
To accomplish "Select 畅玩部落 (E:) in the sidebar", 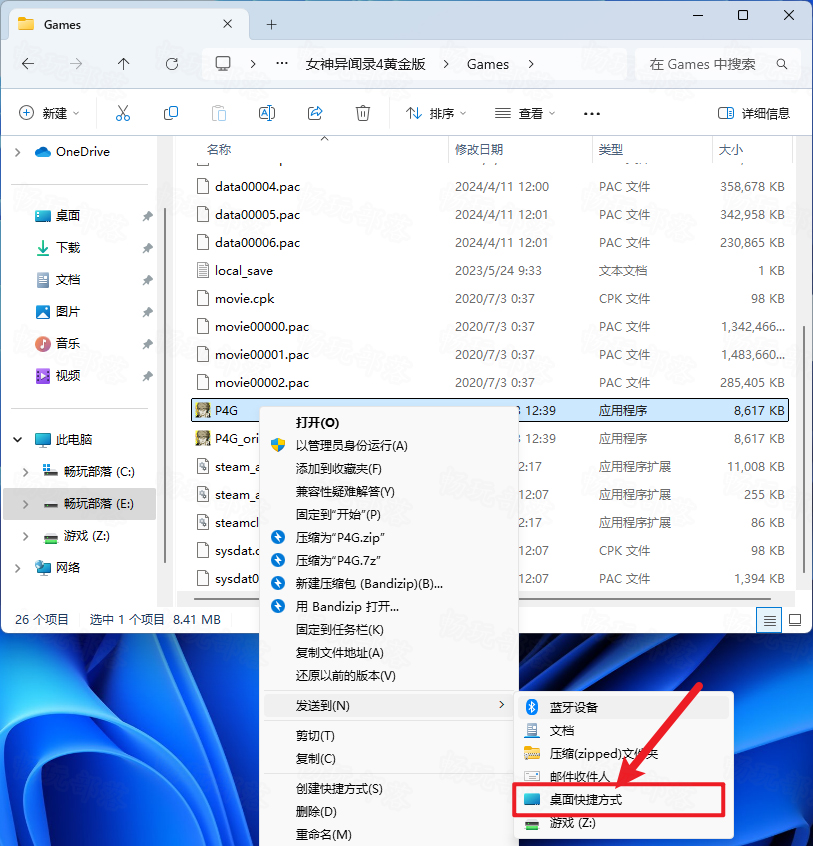I will [80, 504].
